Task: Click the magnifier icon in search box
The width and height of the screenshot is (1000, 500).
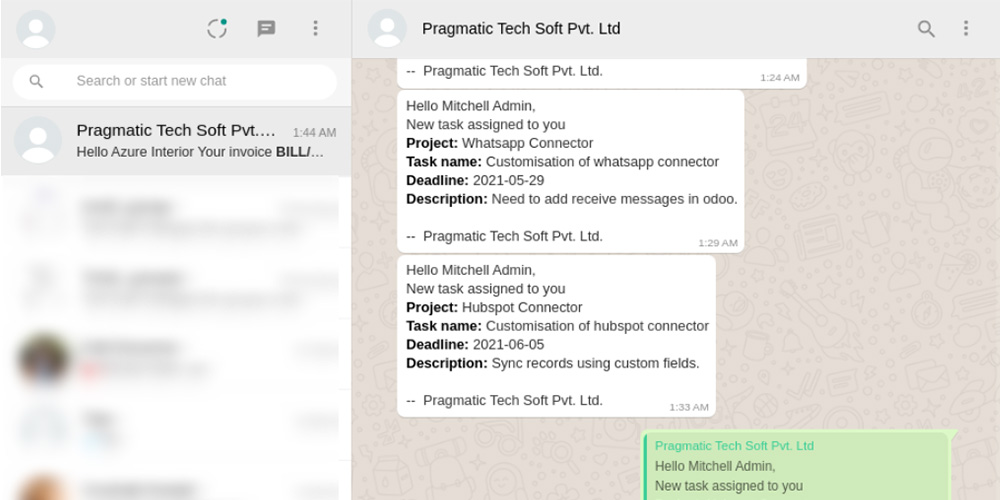Action: pyautogui.click(x=36, y=81)
